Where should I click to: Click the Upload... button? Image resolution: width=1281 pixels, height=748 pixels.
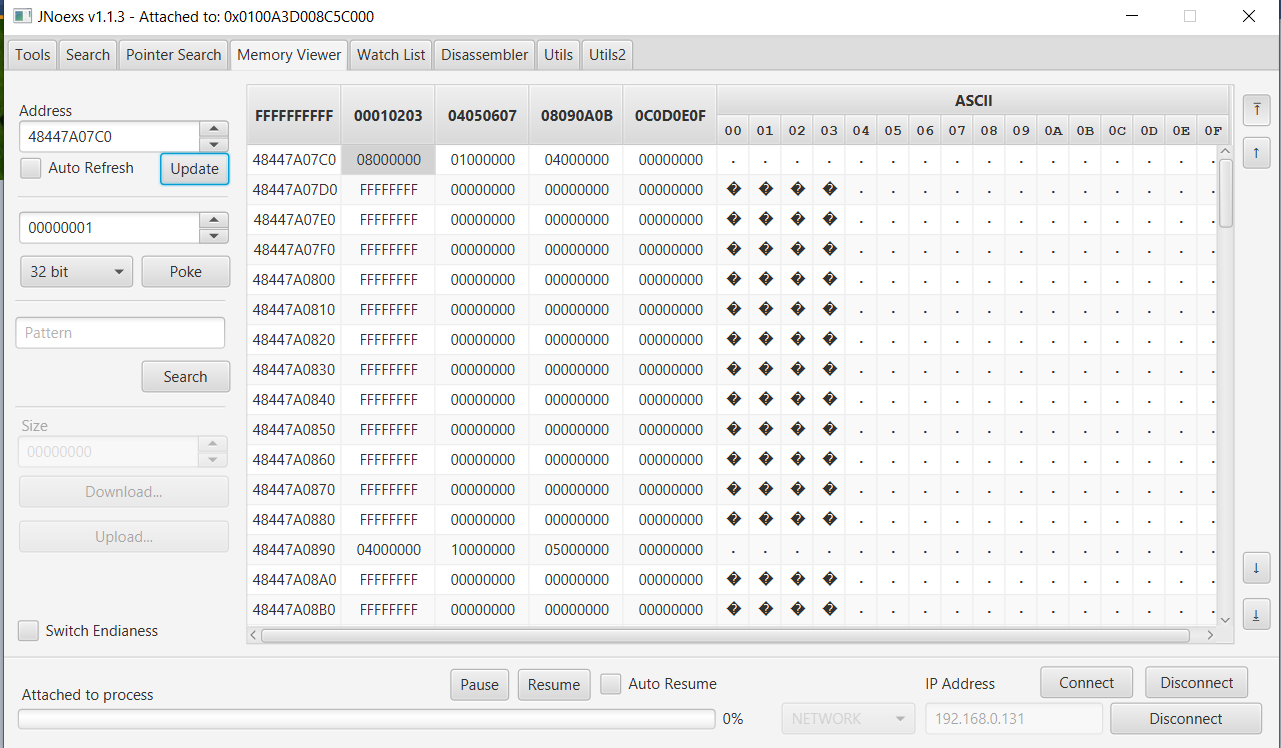coord(124,537)
